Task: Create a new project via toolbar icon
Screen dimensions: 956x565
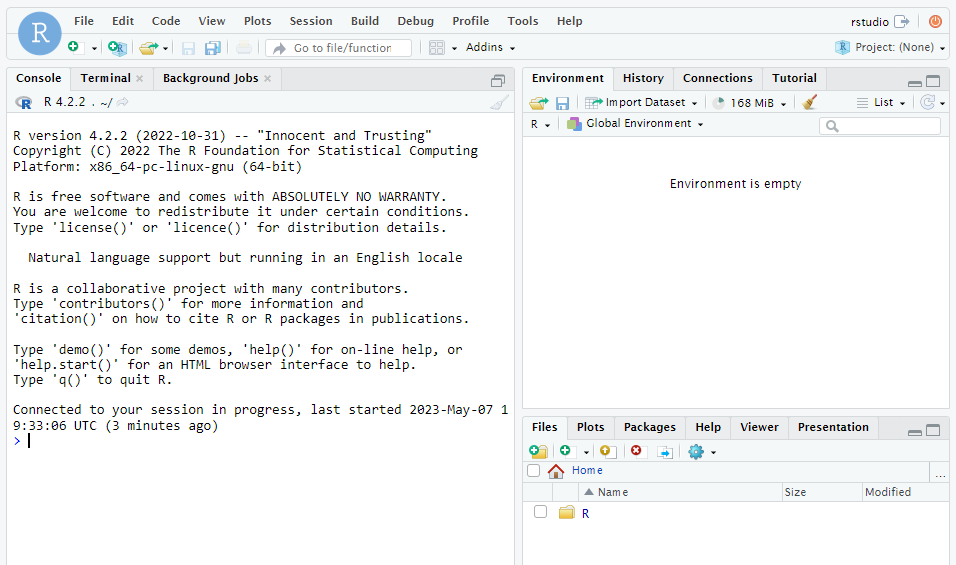Action: (117, 48)
